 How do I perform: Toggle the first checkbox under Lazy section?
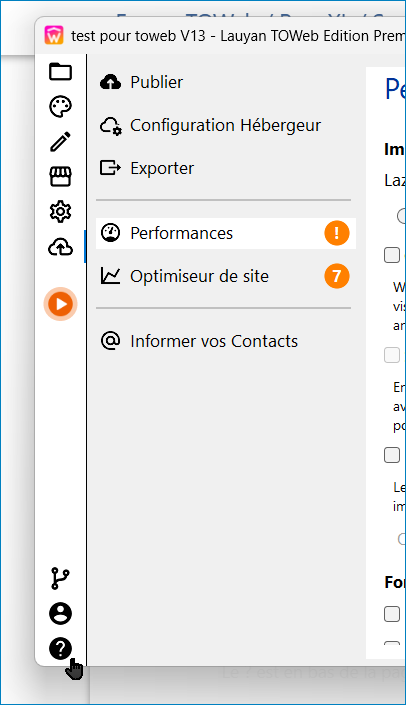392,255
